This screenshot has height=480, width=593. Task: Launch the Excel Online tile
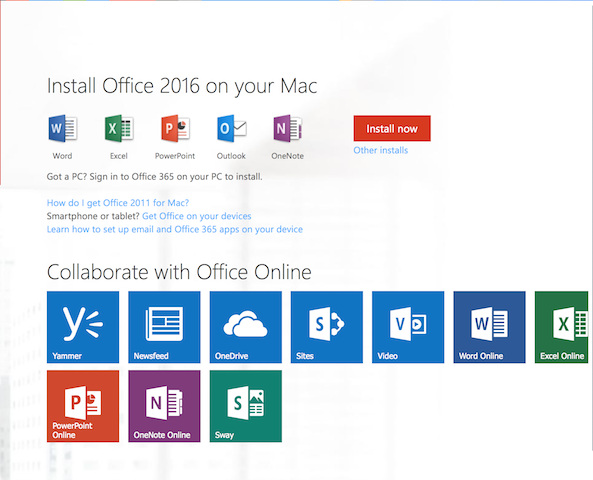click(x=562, y=327)
